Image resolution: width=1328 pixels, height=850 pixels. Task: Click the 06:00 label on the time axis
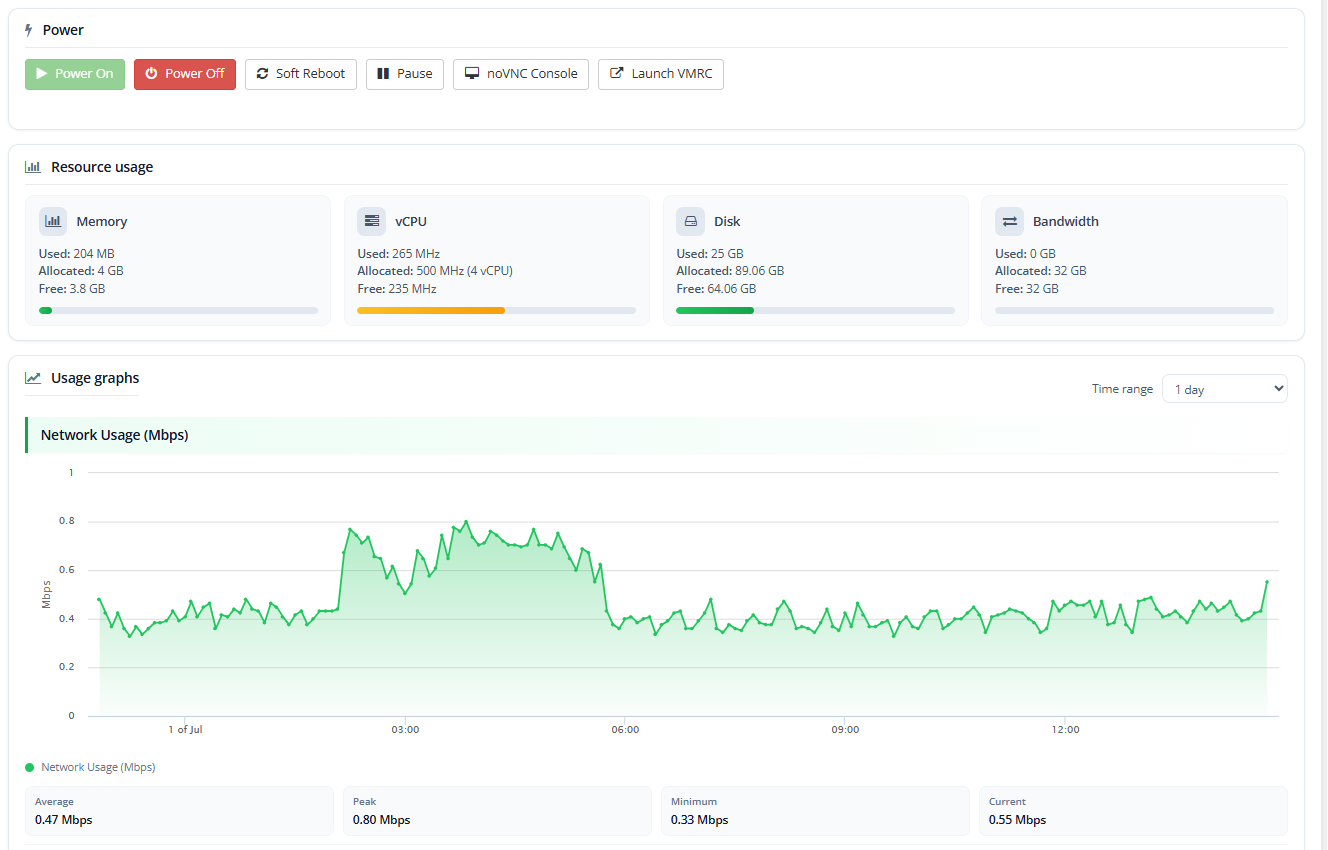[625, 730]
